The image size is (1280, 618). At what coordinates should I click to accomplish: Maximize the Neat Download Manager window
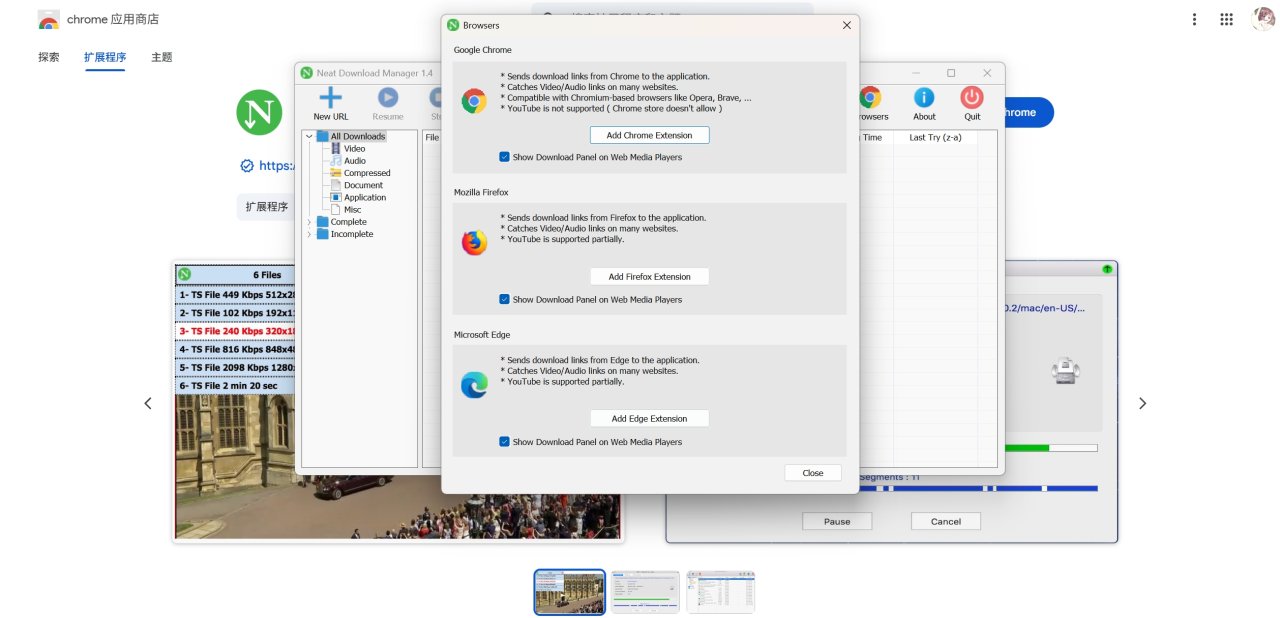click(951, 73)
